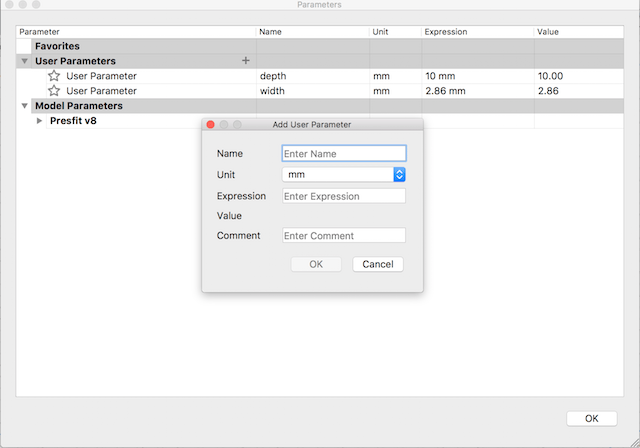Select the Favorites row
Screen dimensions: 640x448
[320, 46]
